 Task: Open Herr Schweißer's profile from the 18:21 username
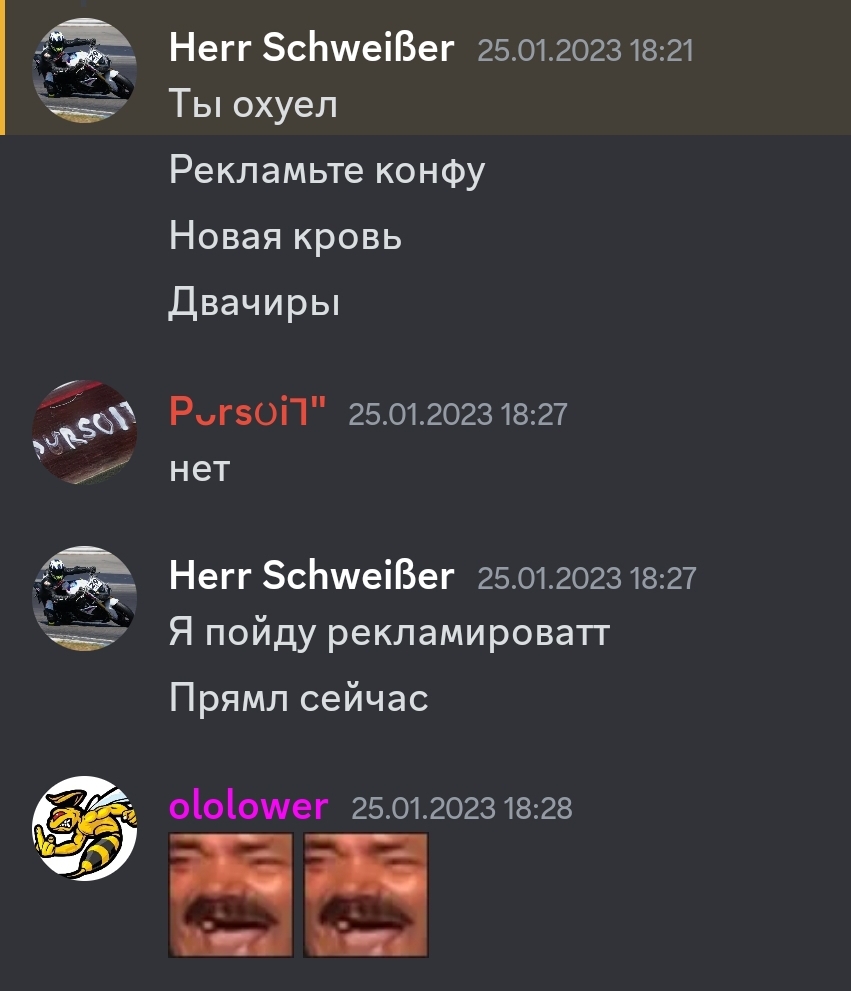(312, 48)
